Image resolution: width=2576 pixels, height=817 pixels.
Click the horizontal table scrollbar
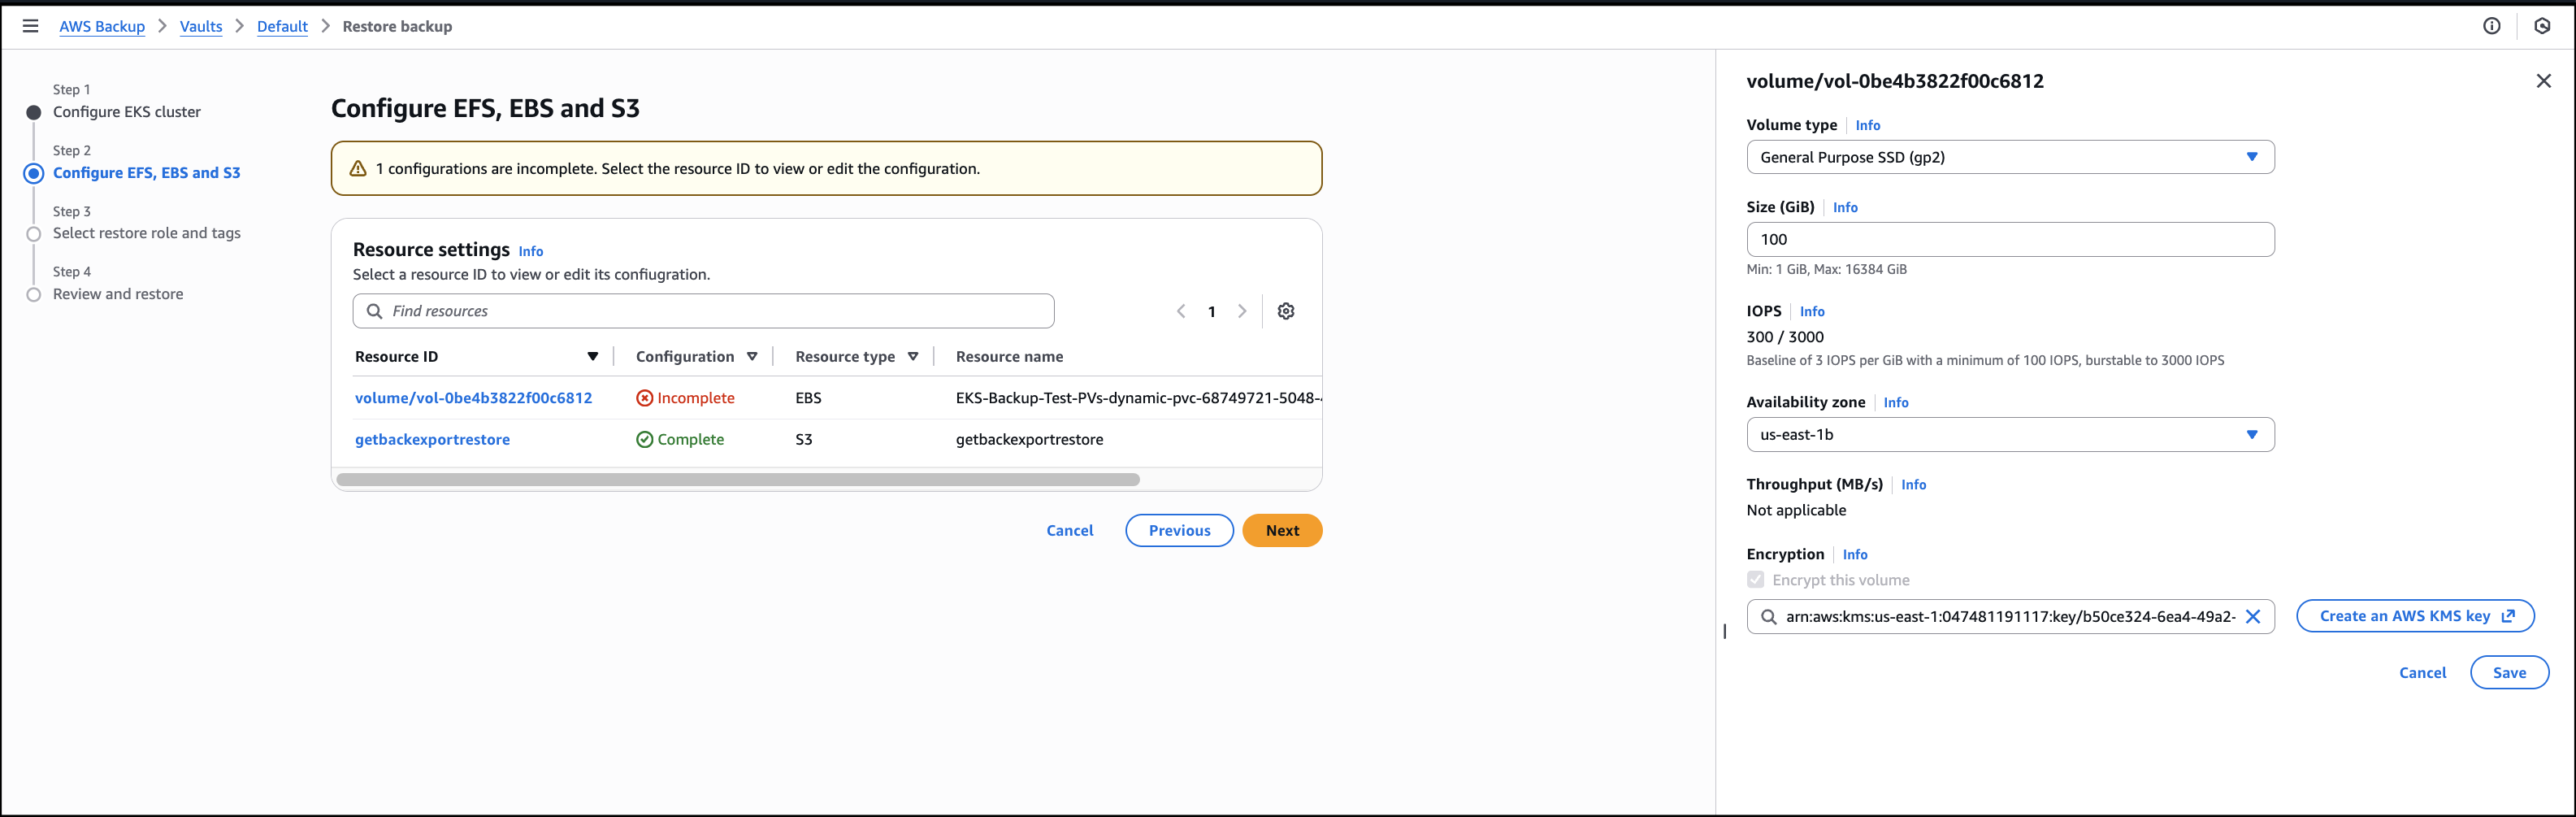click(x=738, y=480)
